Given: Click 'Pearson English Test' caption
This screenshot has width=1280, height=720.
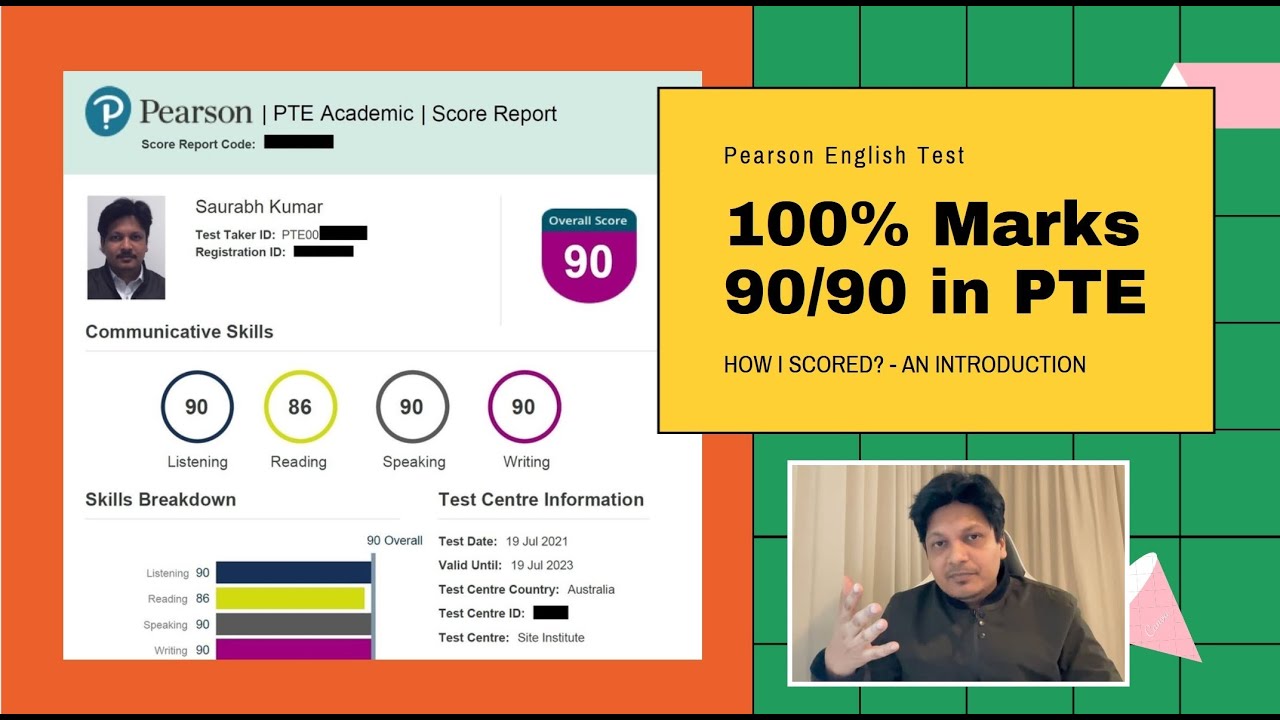Looking at the screenshot, I should click(845, 156).
